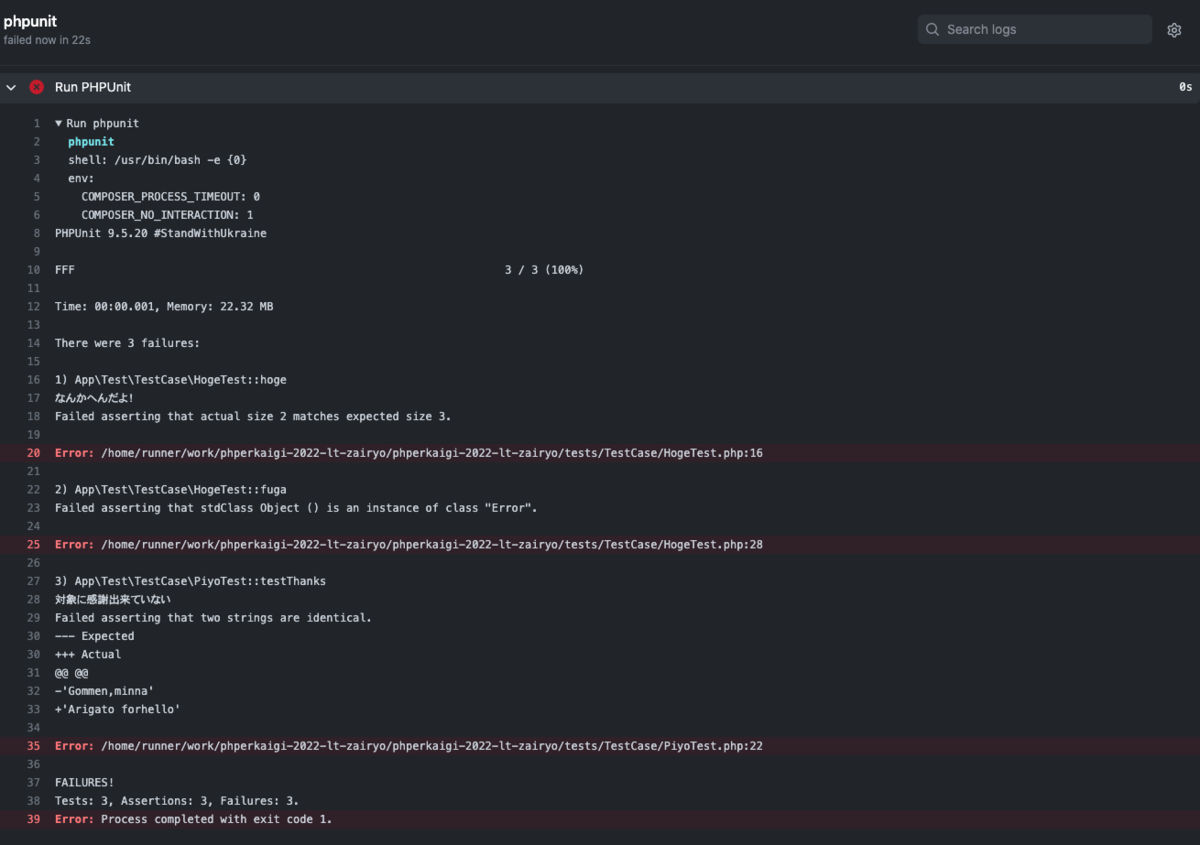Screen dimensions: 1200x845
Task: Click '3 / 3 (100%)' progress text
Action: click(544, 270)
